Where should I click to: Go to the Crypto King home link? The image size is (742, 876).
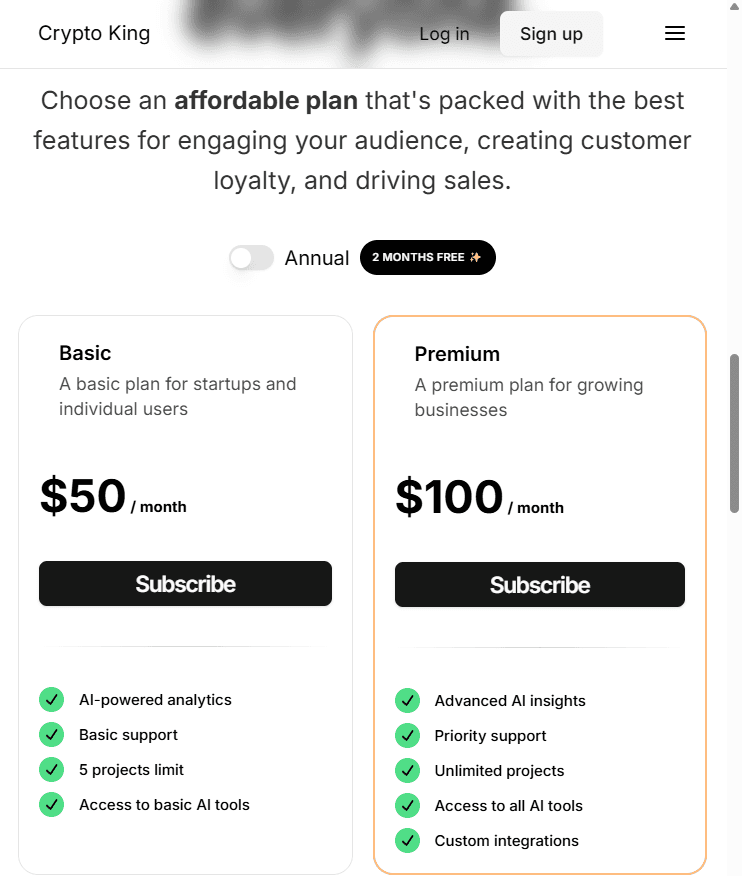[x=94, y=34]
